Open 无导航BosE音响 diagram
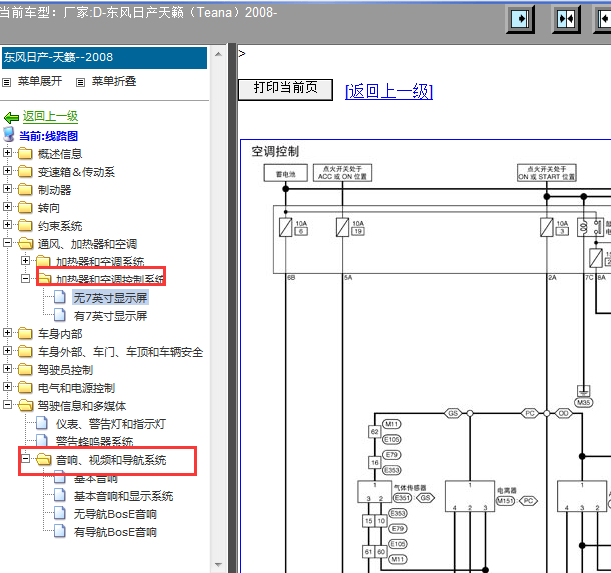This screenshot has width=611, height=573. pos(115,513)
